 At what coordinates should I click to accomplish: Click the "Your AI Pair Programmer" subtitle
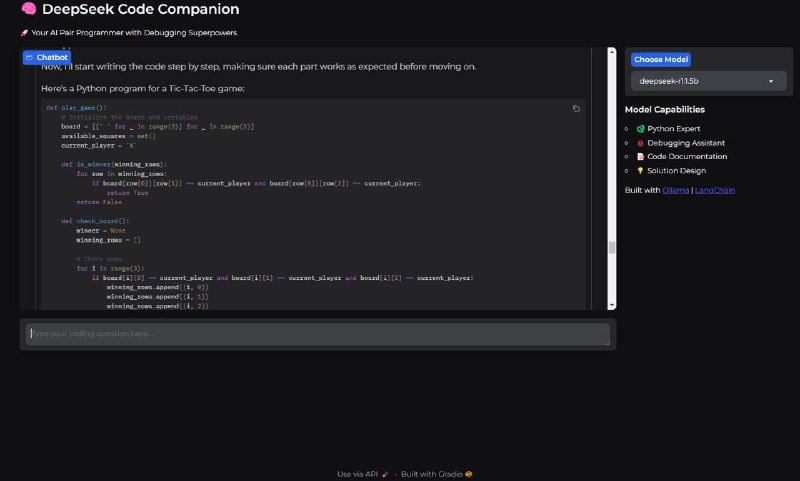pos(134,33)
